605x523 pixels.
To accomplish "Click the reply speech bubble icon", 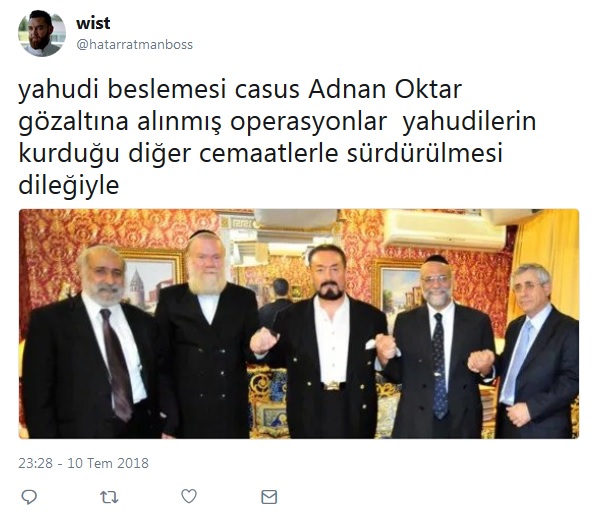I will [x=29, y=497].
